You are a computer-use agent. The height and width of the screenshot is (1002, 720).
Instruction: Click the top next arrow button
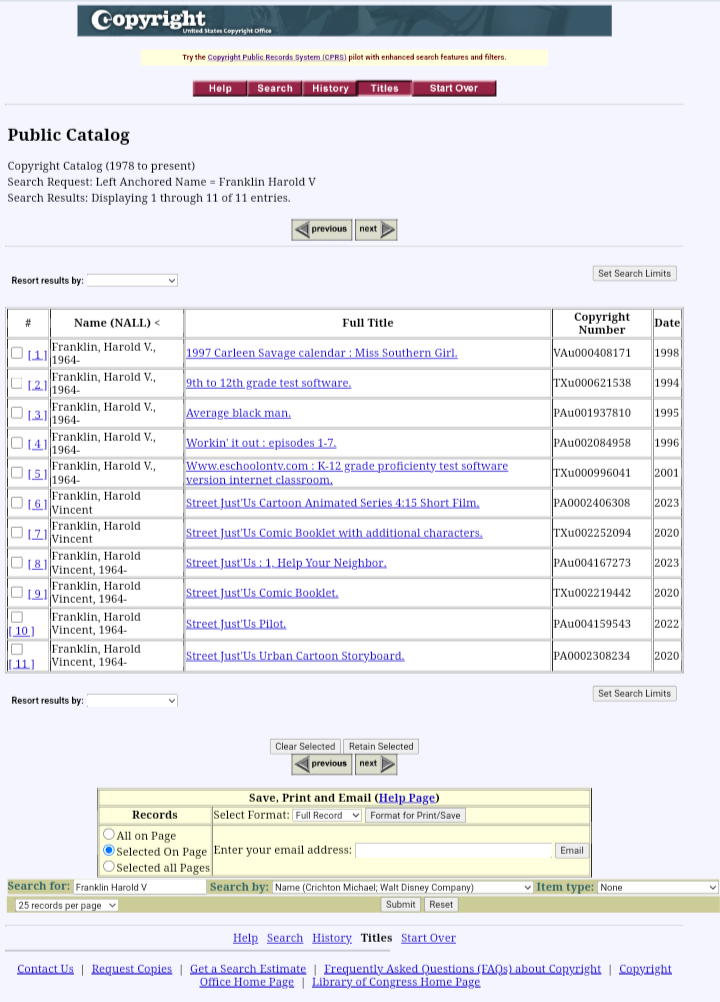coord(376,229)
